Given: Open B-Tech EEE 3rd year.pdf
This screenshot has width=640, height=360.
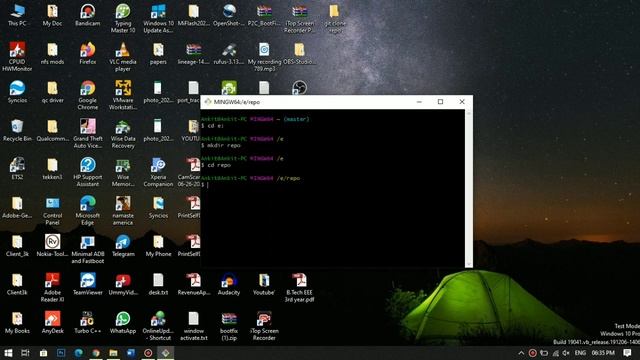Looking at the screenshot, I should click(x=300, y=287).
